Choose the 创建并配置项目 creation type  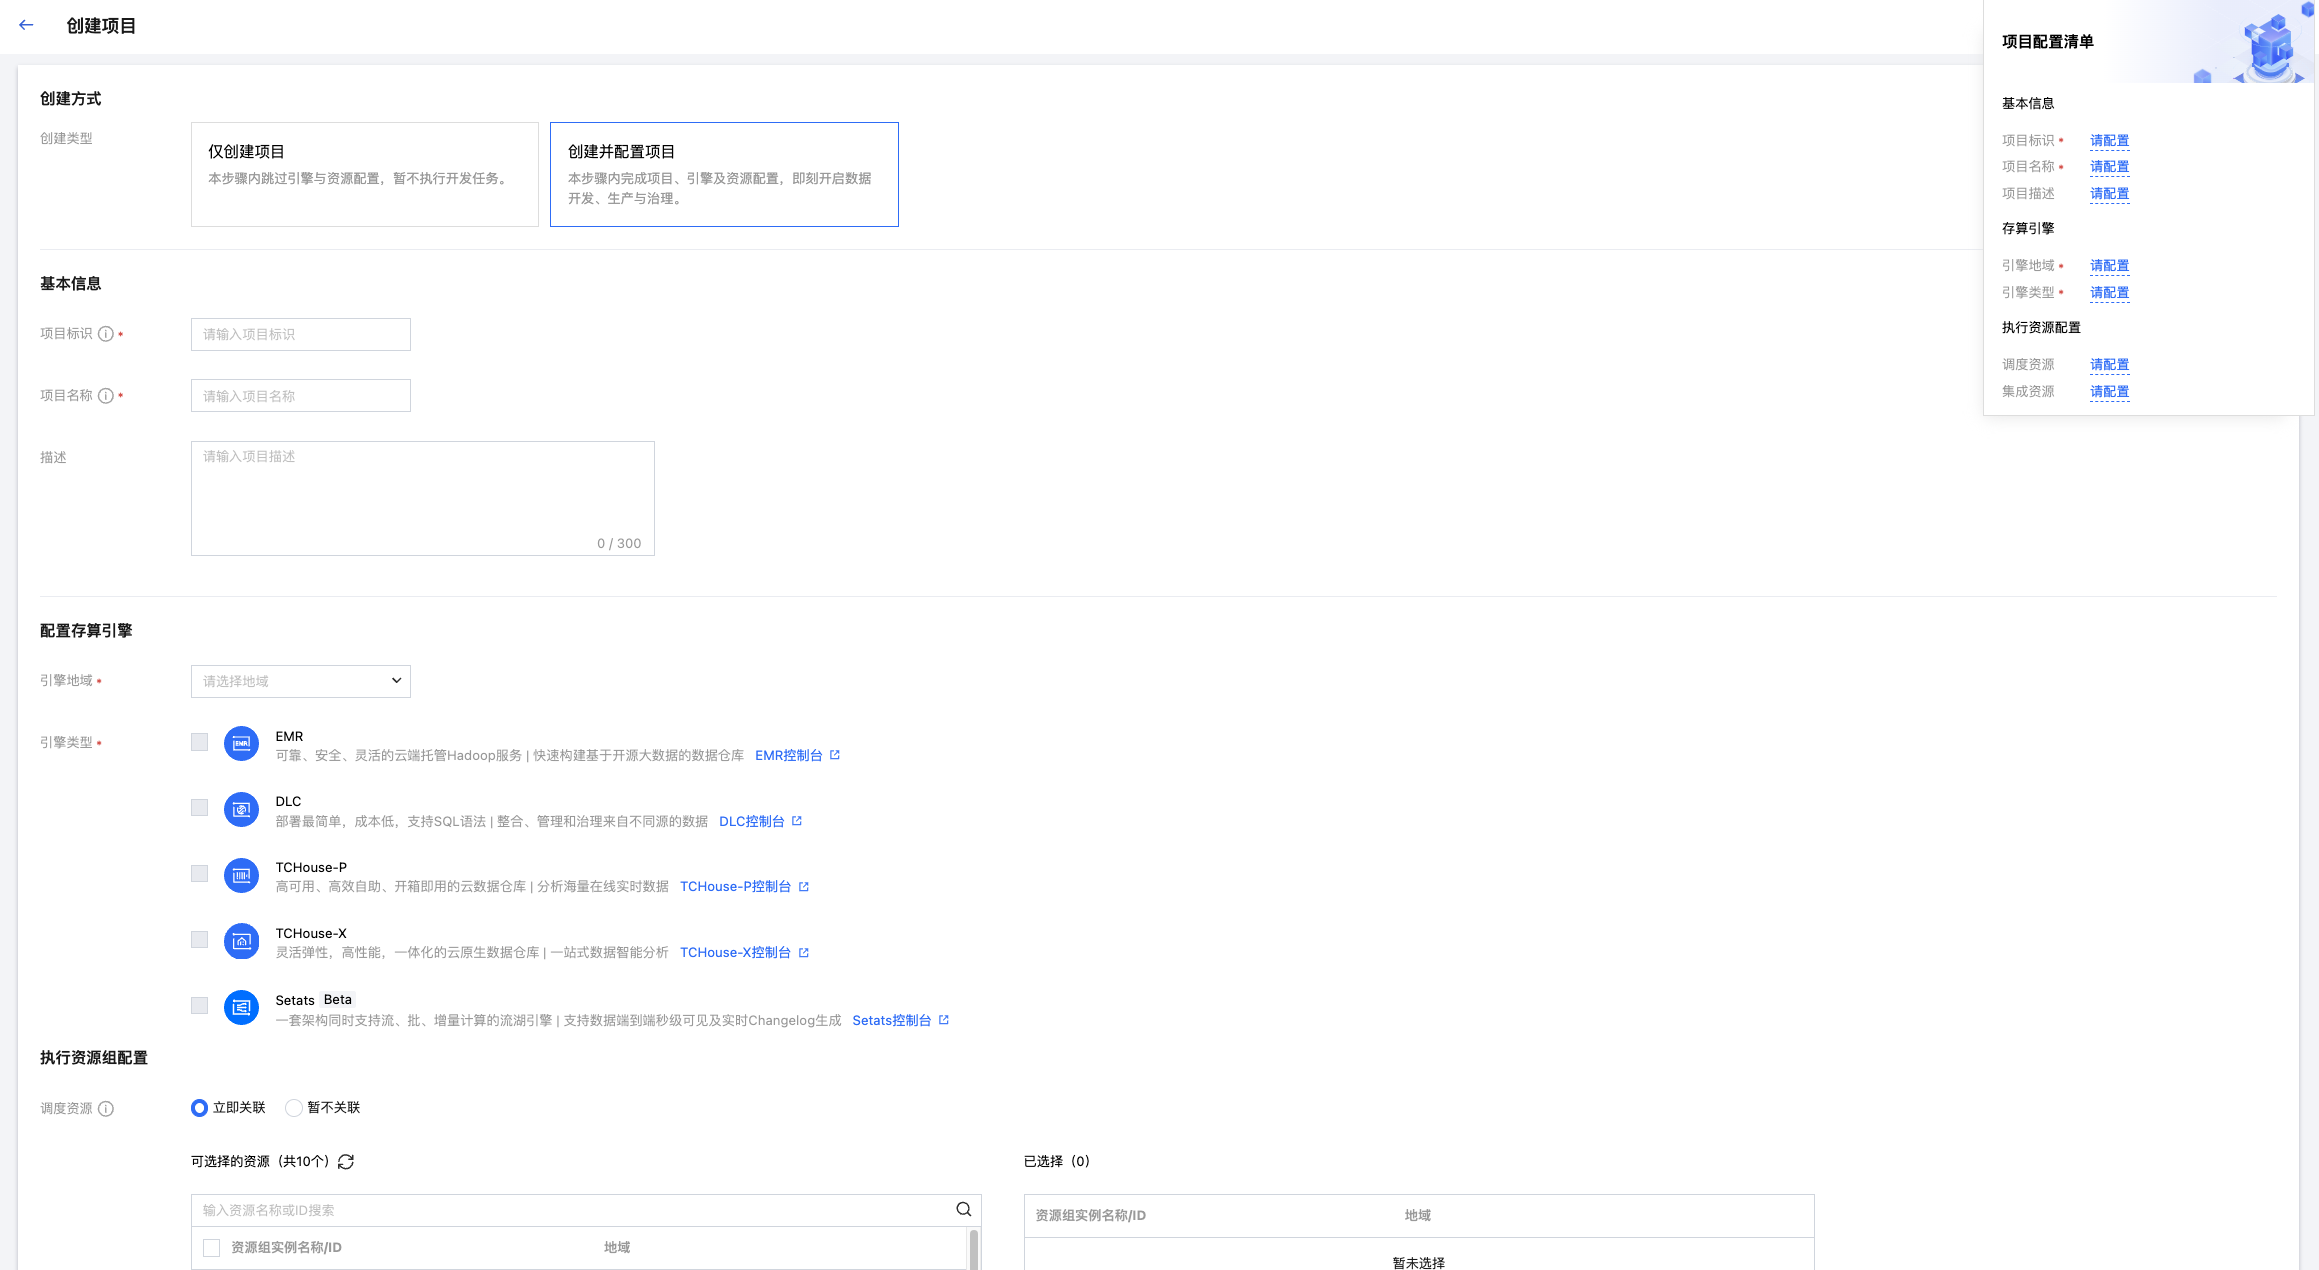click(x=723, y=174)
